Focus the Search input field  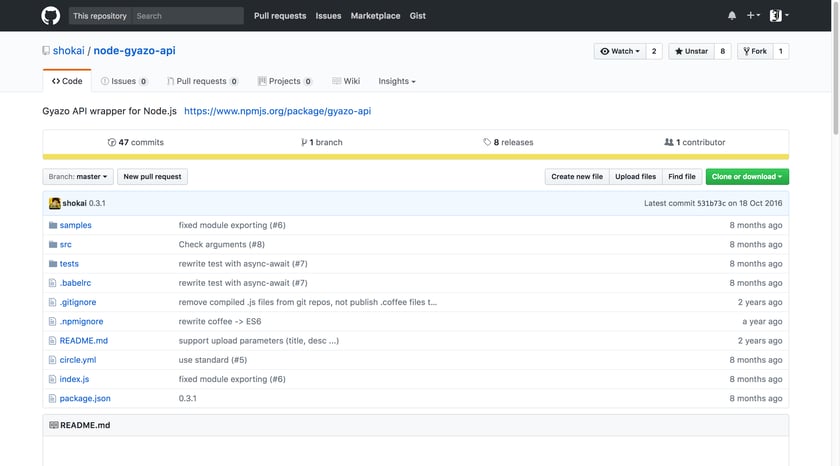pyautogui.click(x=188, y=16)
